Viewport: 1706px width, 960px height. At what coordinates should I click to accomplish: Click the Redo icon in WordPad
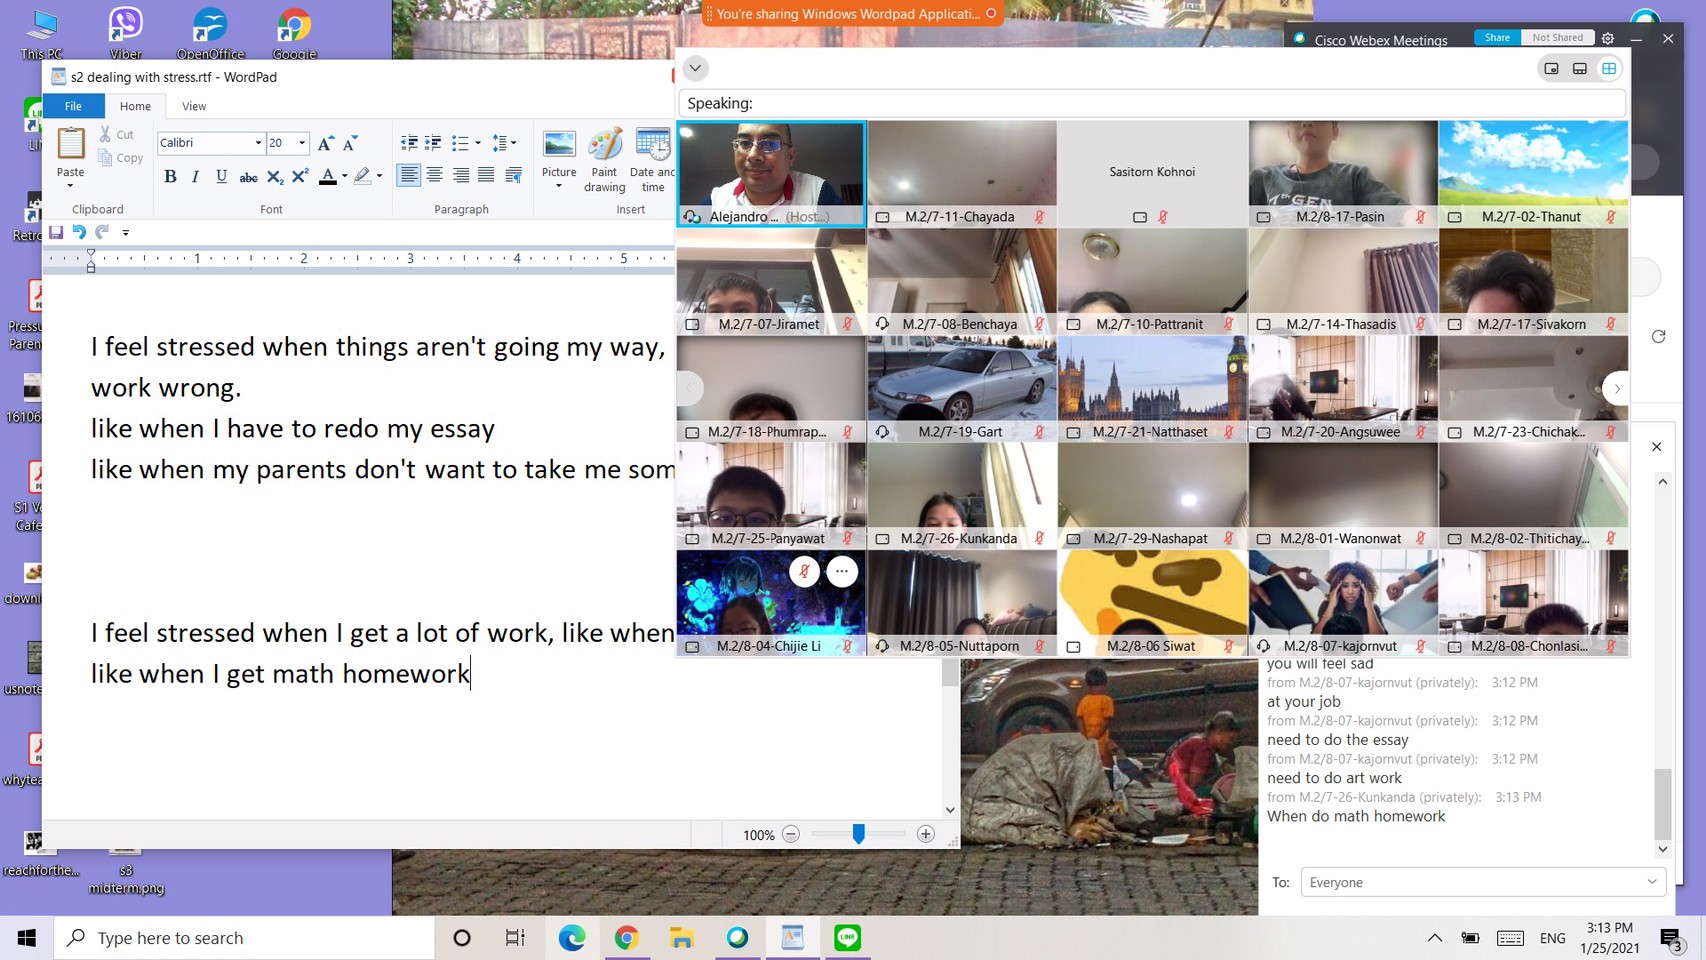102,232
